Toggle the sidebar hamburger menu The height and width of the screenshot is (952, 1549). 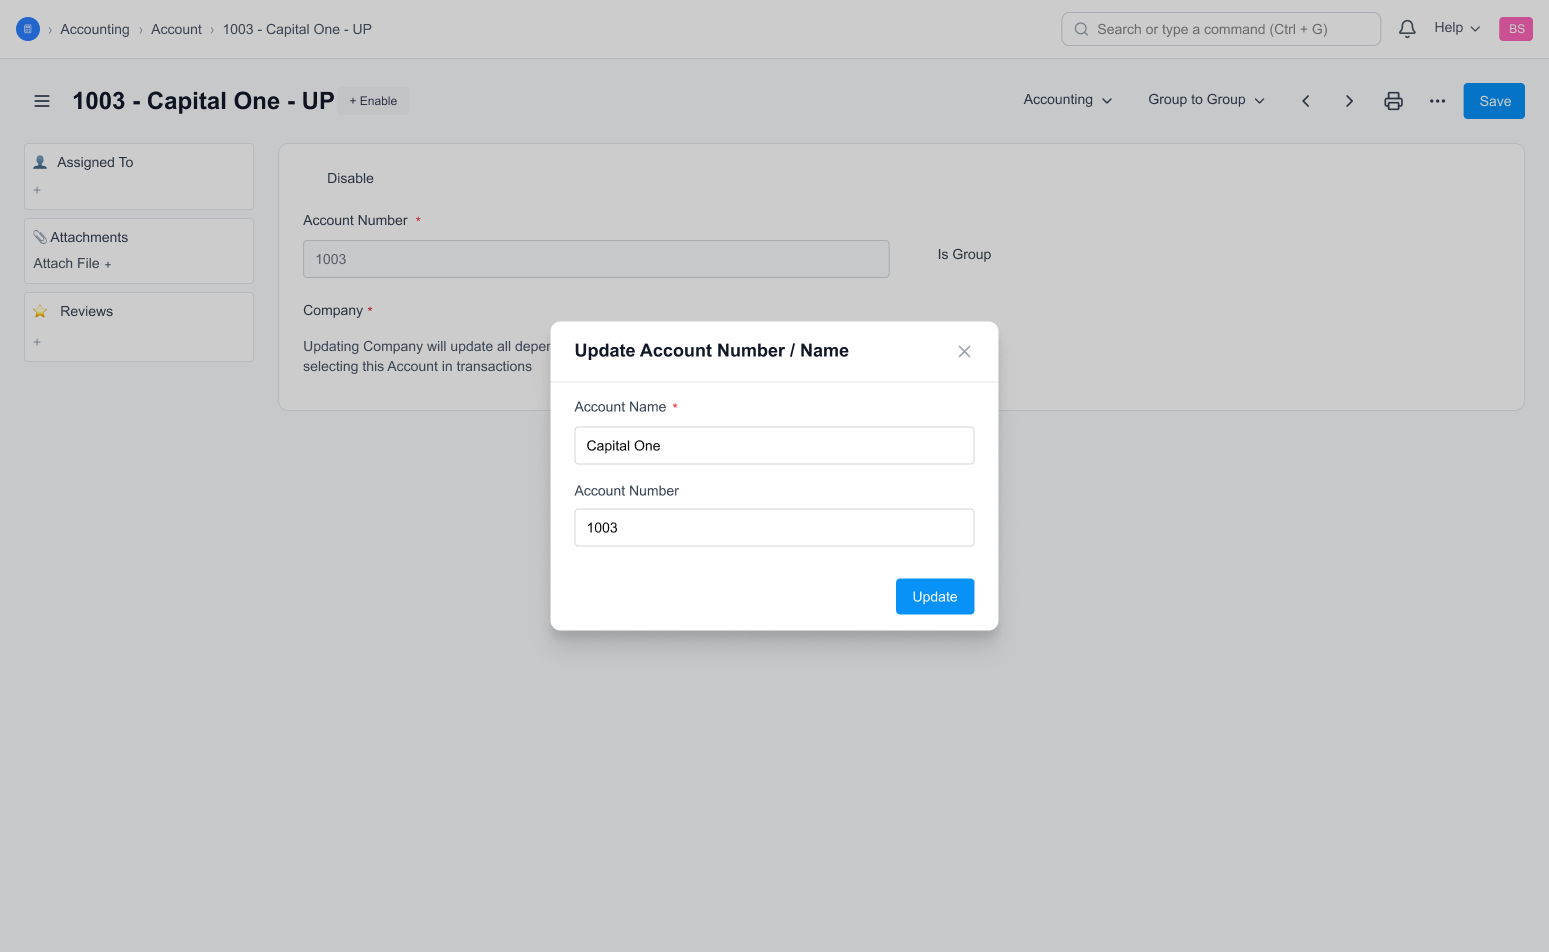pos(42,101)
